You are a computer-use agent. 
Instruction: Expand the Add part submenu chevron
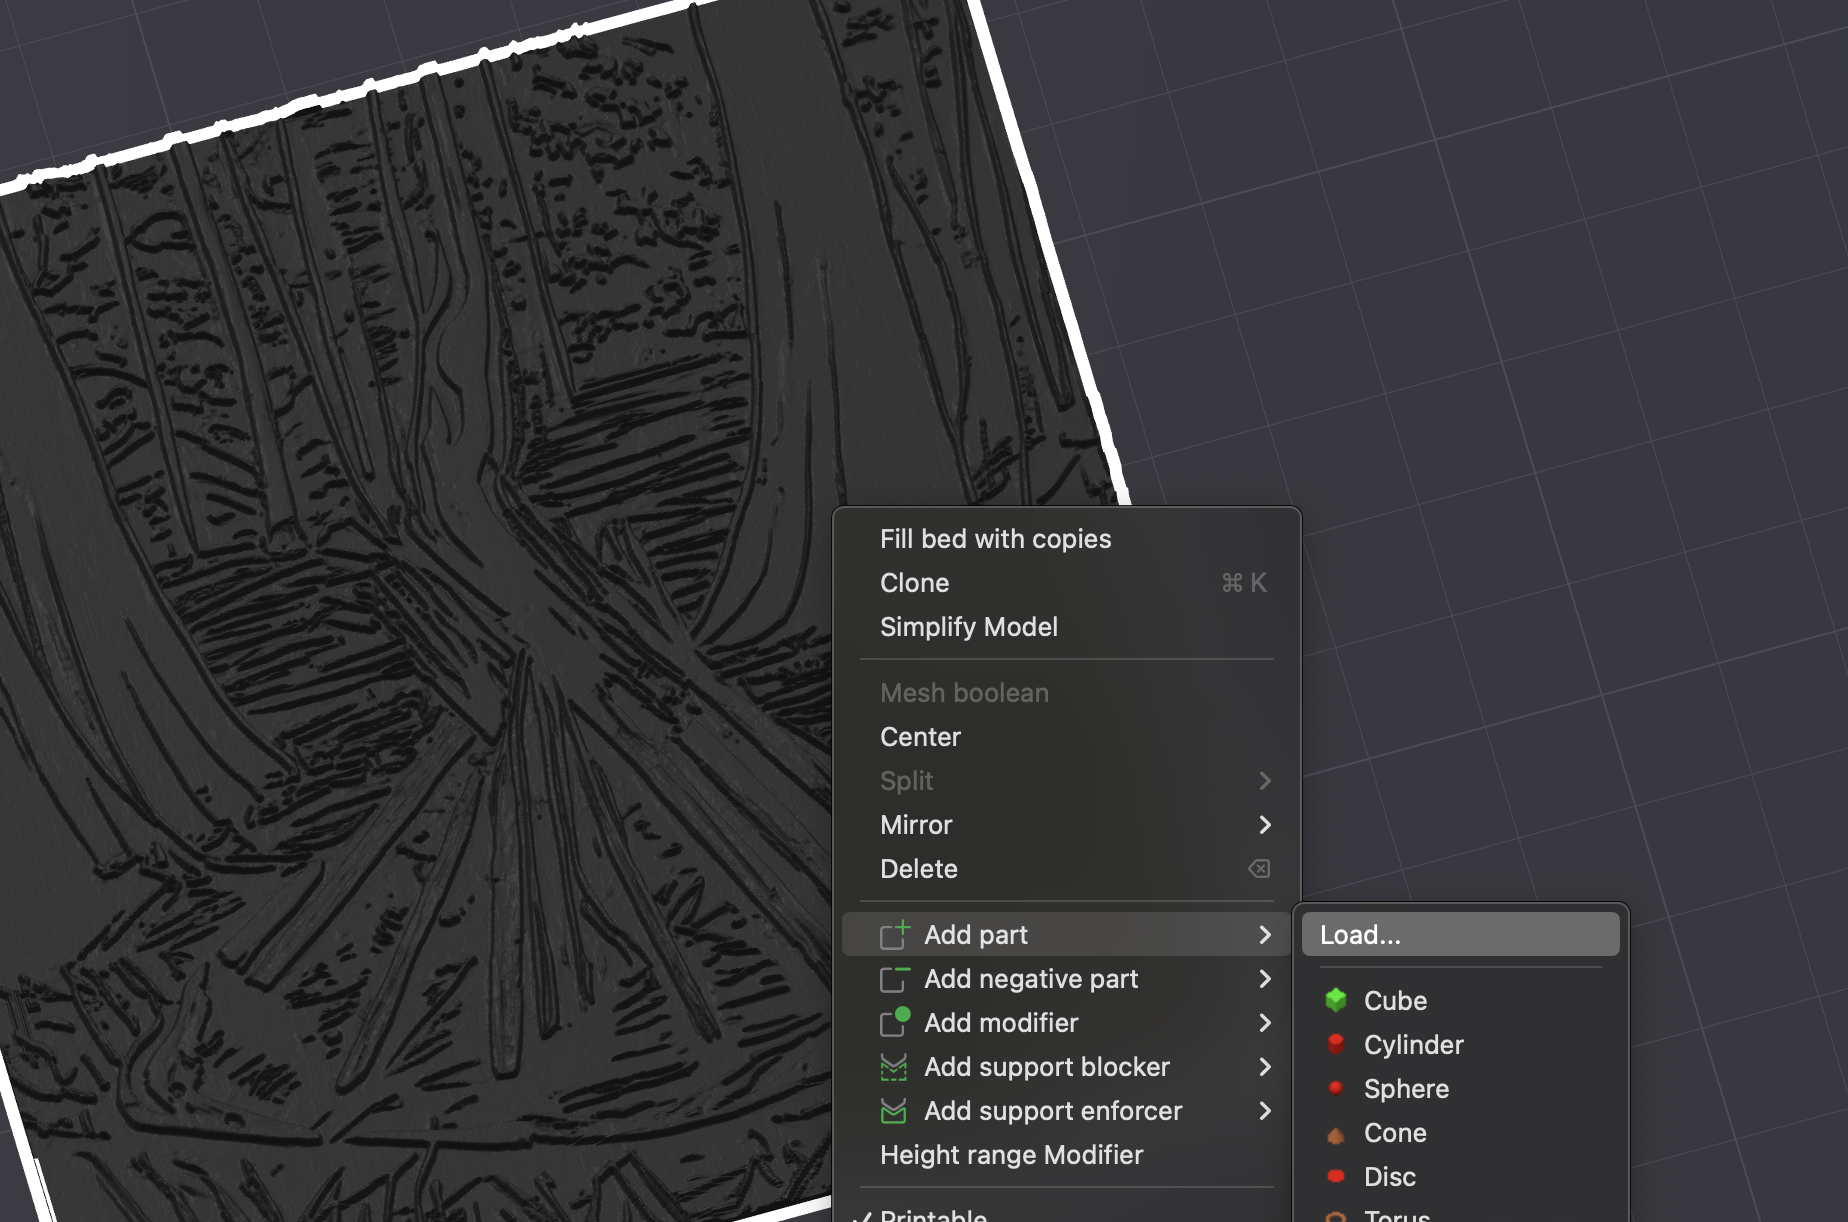tap(1265, 935)
